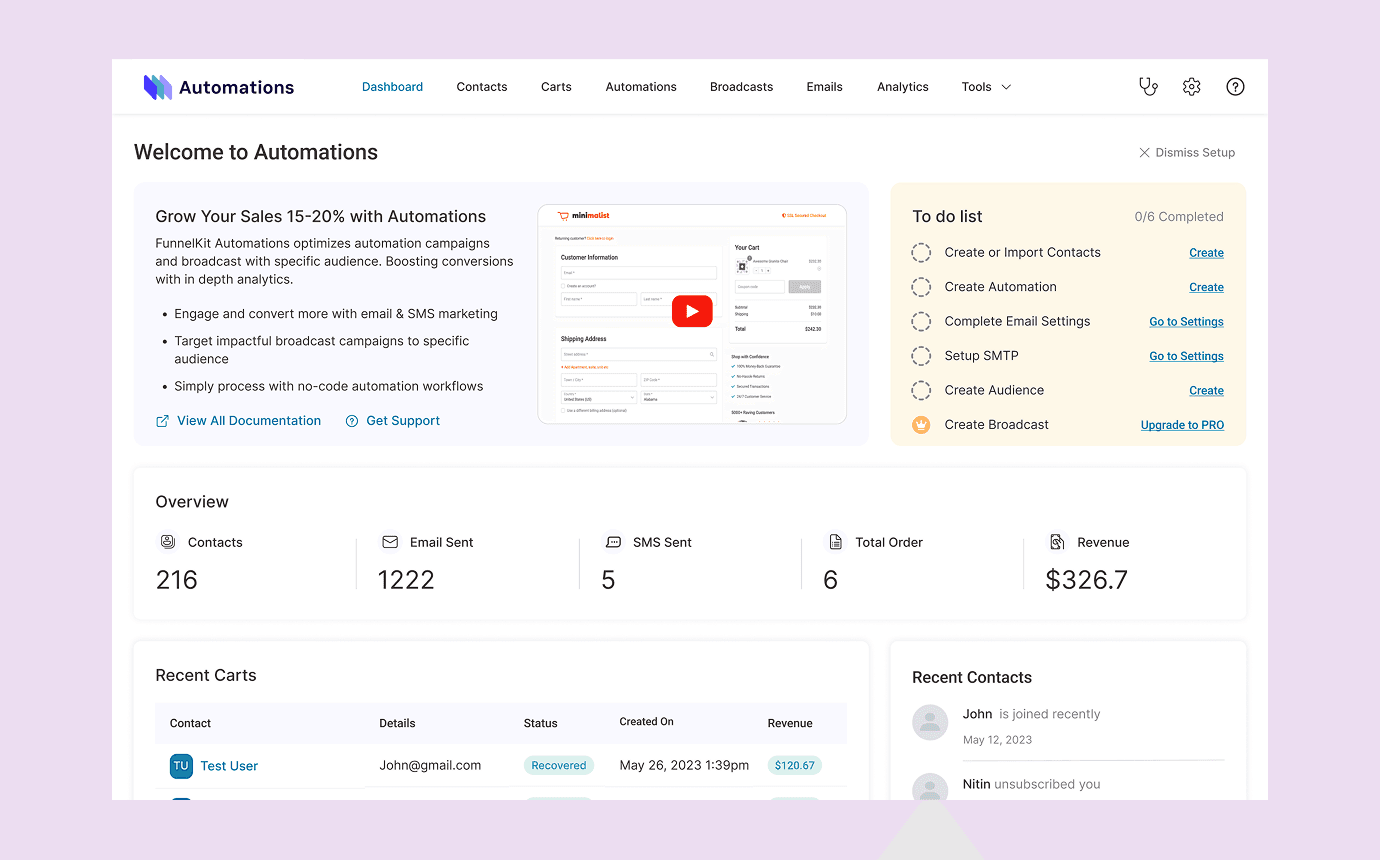Switch to the Carts tab
This screenshot has width=1380, height=860.
(556, 87)
